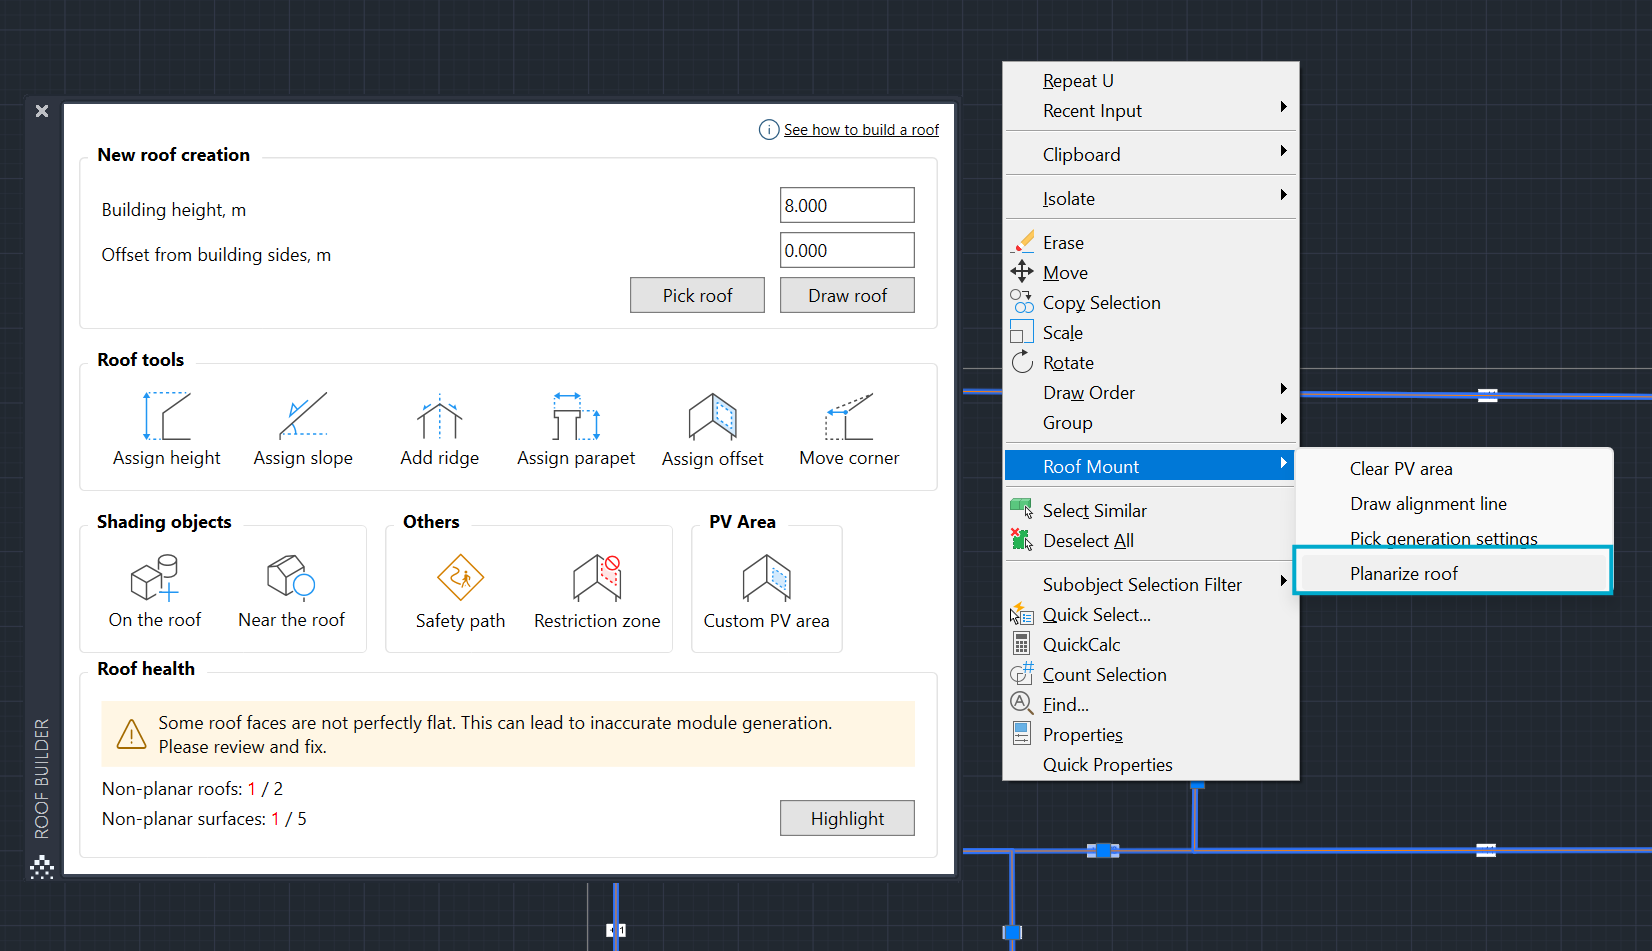Select Clear PV area menu item
Image resolution: width=1652 pixels, height=951 pixels.
tap(1400, 469)
